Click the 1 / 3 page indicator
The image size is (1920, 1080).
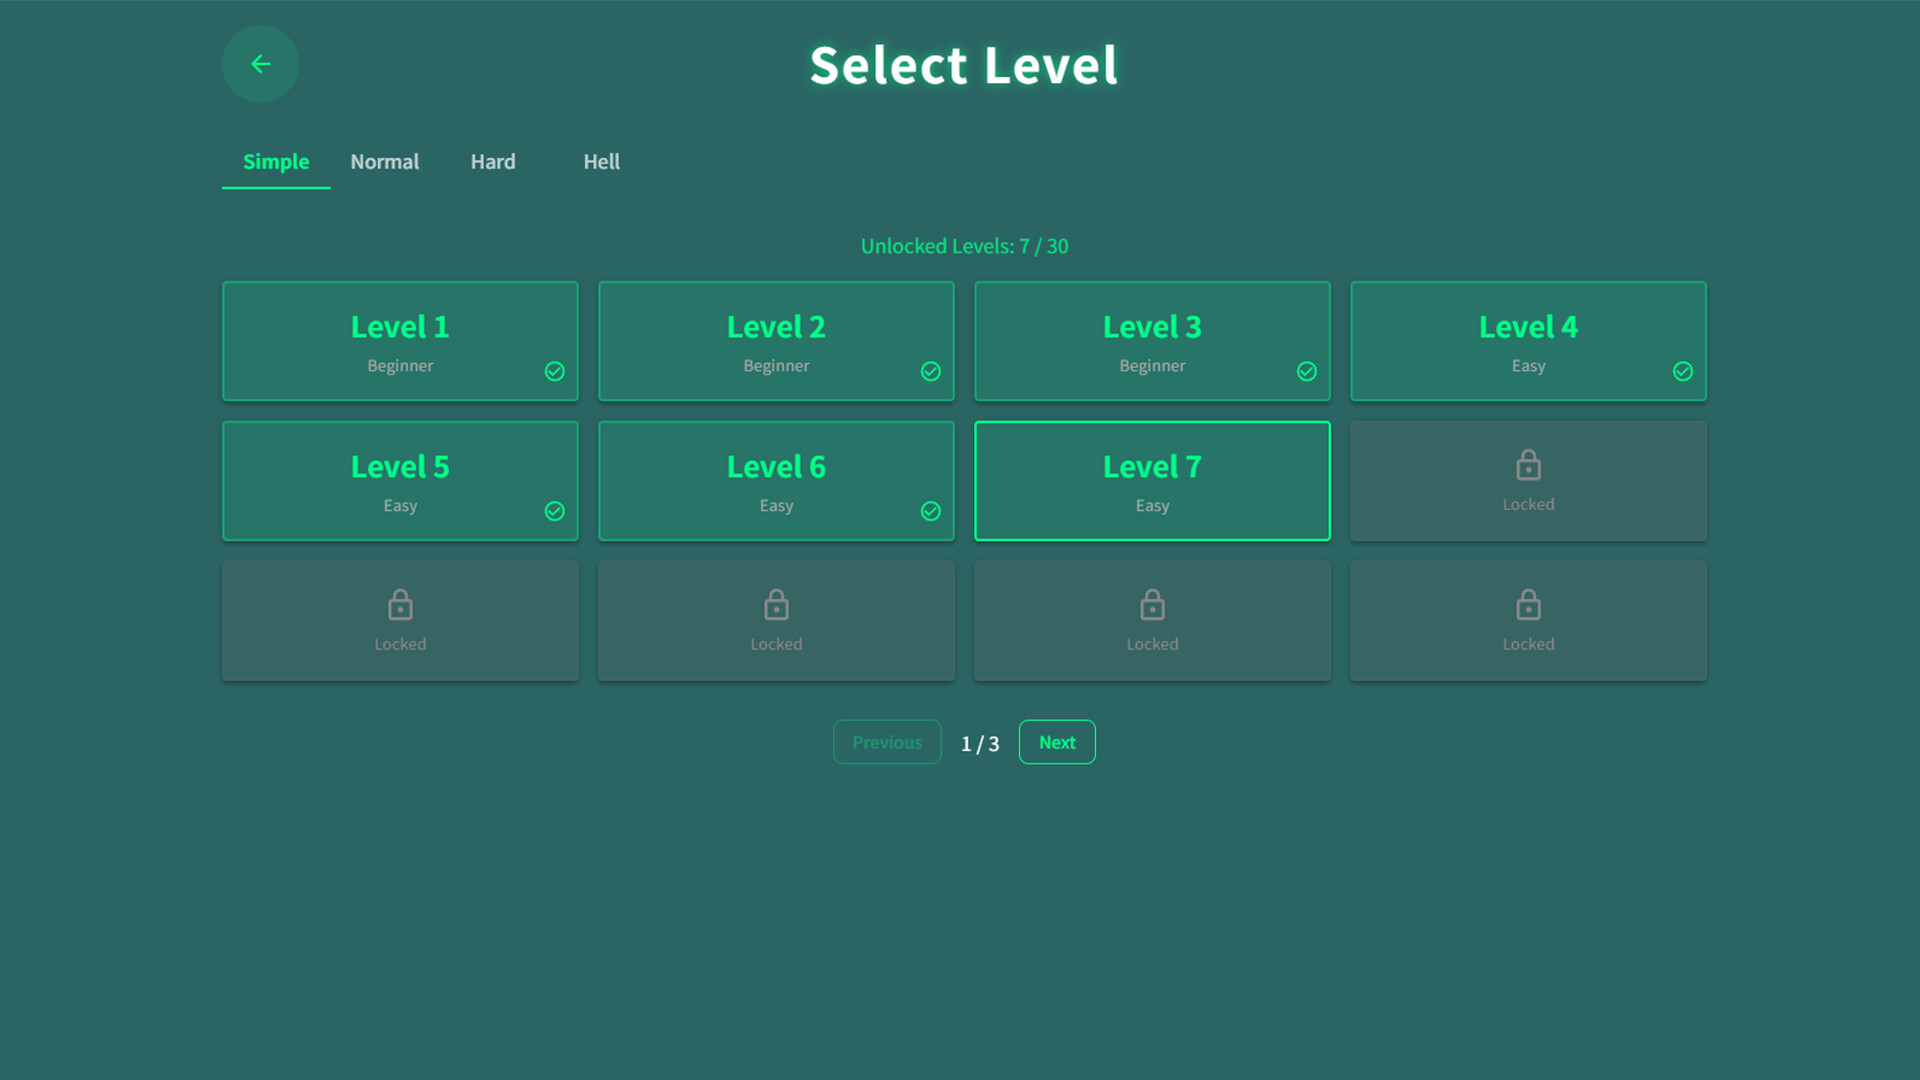(x=980, y=742)
